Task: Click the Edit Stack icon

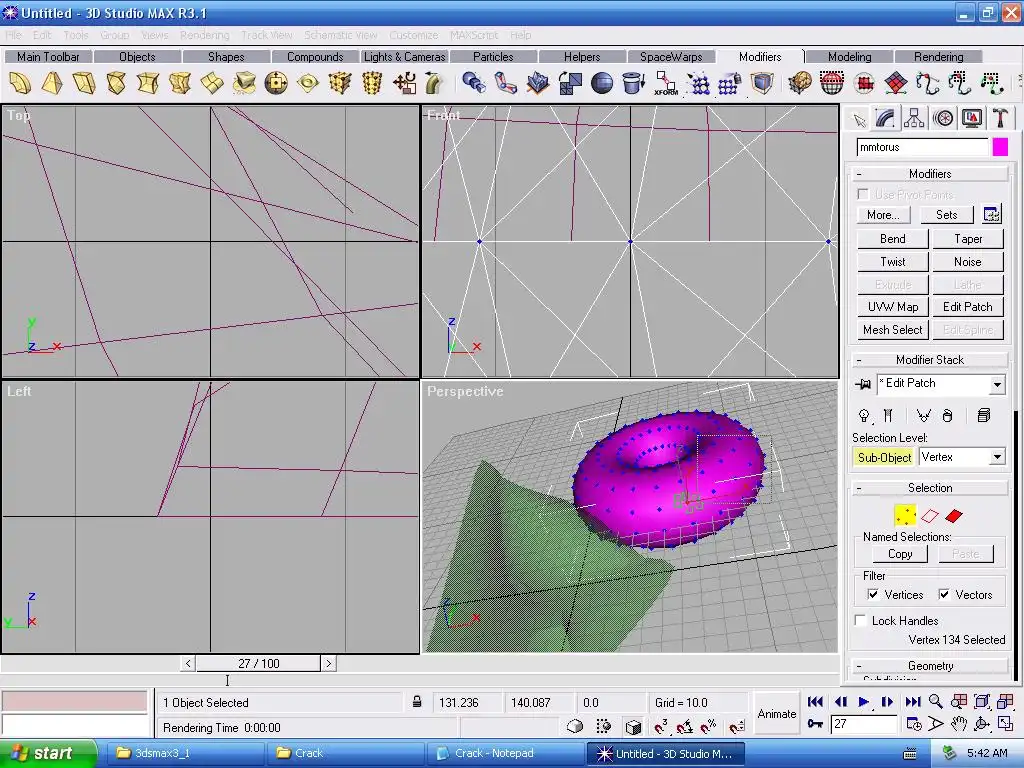Action: pyautogui.click(x=984, y=416)
